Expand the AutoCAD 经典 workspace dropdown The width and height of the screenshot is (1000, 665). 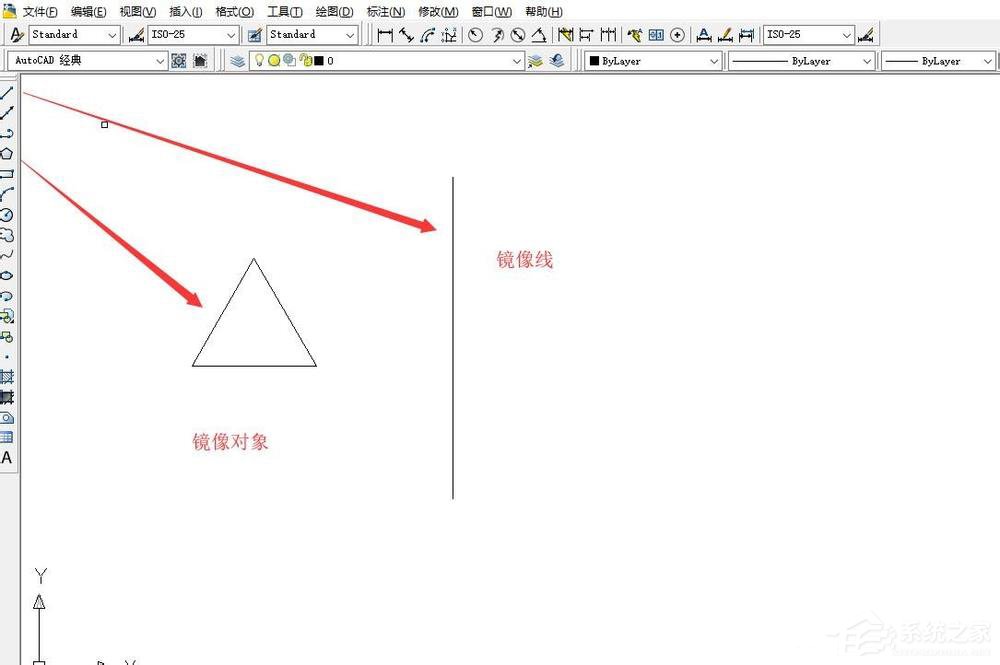pos(87,61)
